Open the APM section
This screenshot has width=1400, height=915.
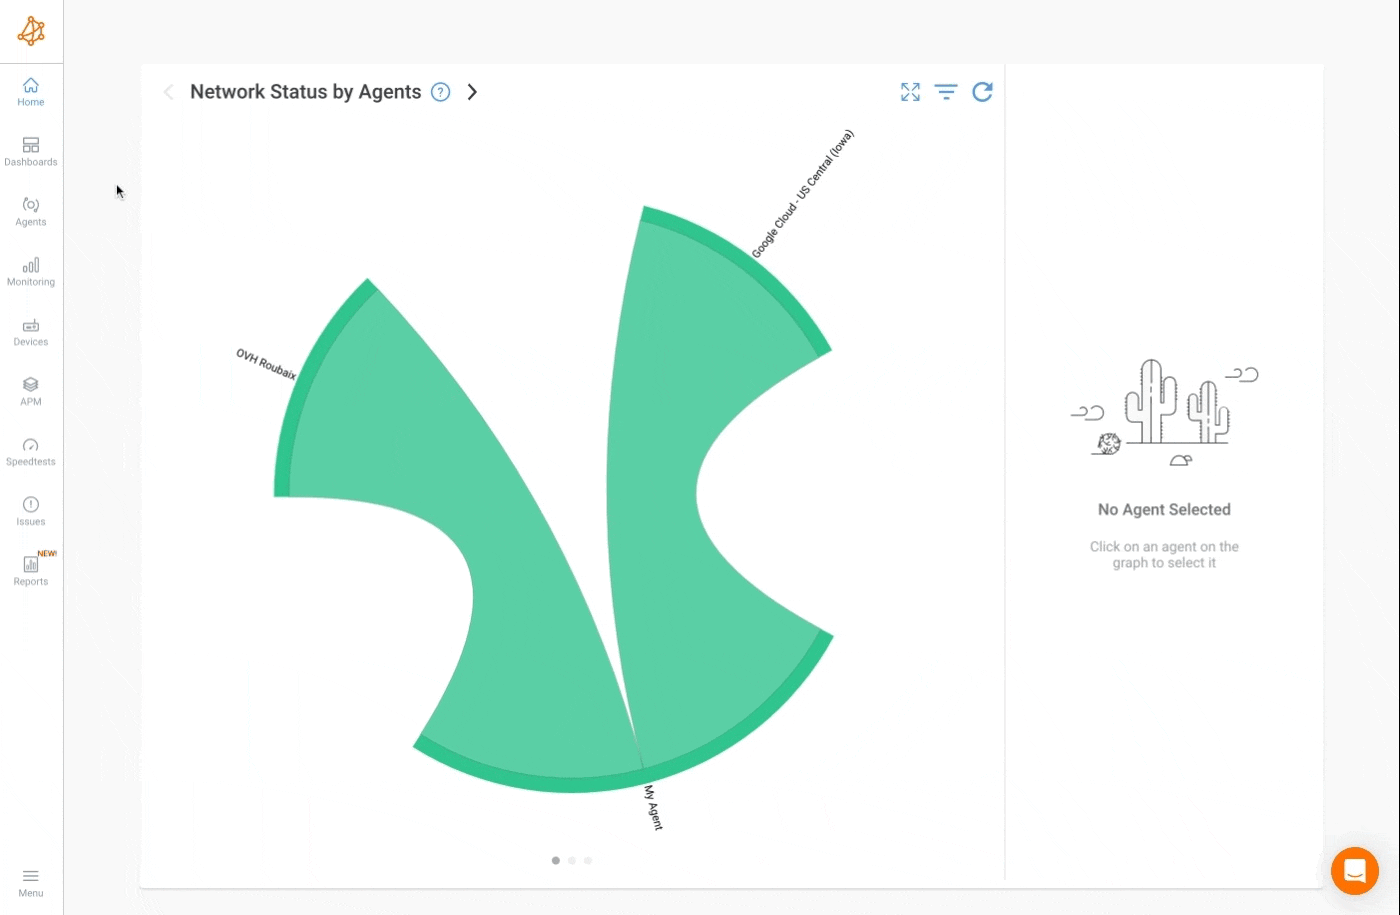click(x=31, y=392)
